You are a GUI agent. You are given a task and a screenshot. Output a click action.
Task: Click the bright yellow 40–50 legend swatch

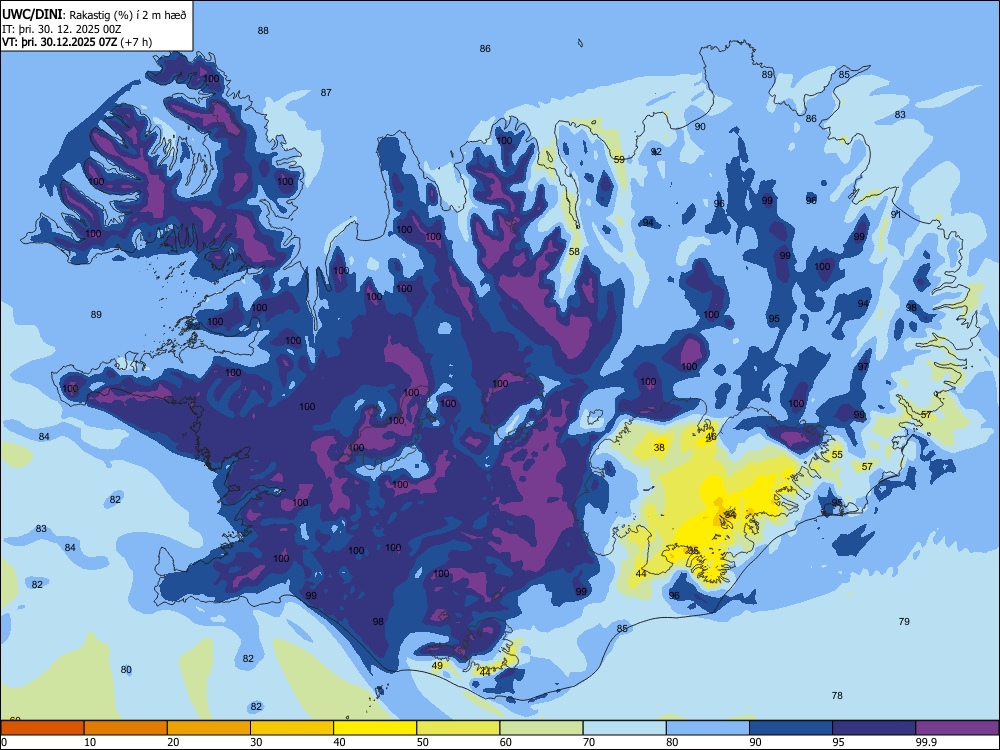(x=375, y=728)
